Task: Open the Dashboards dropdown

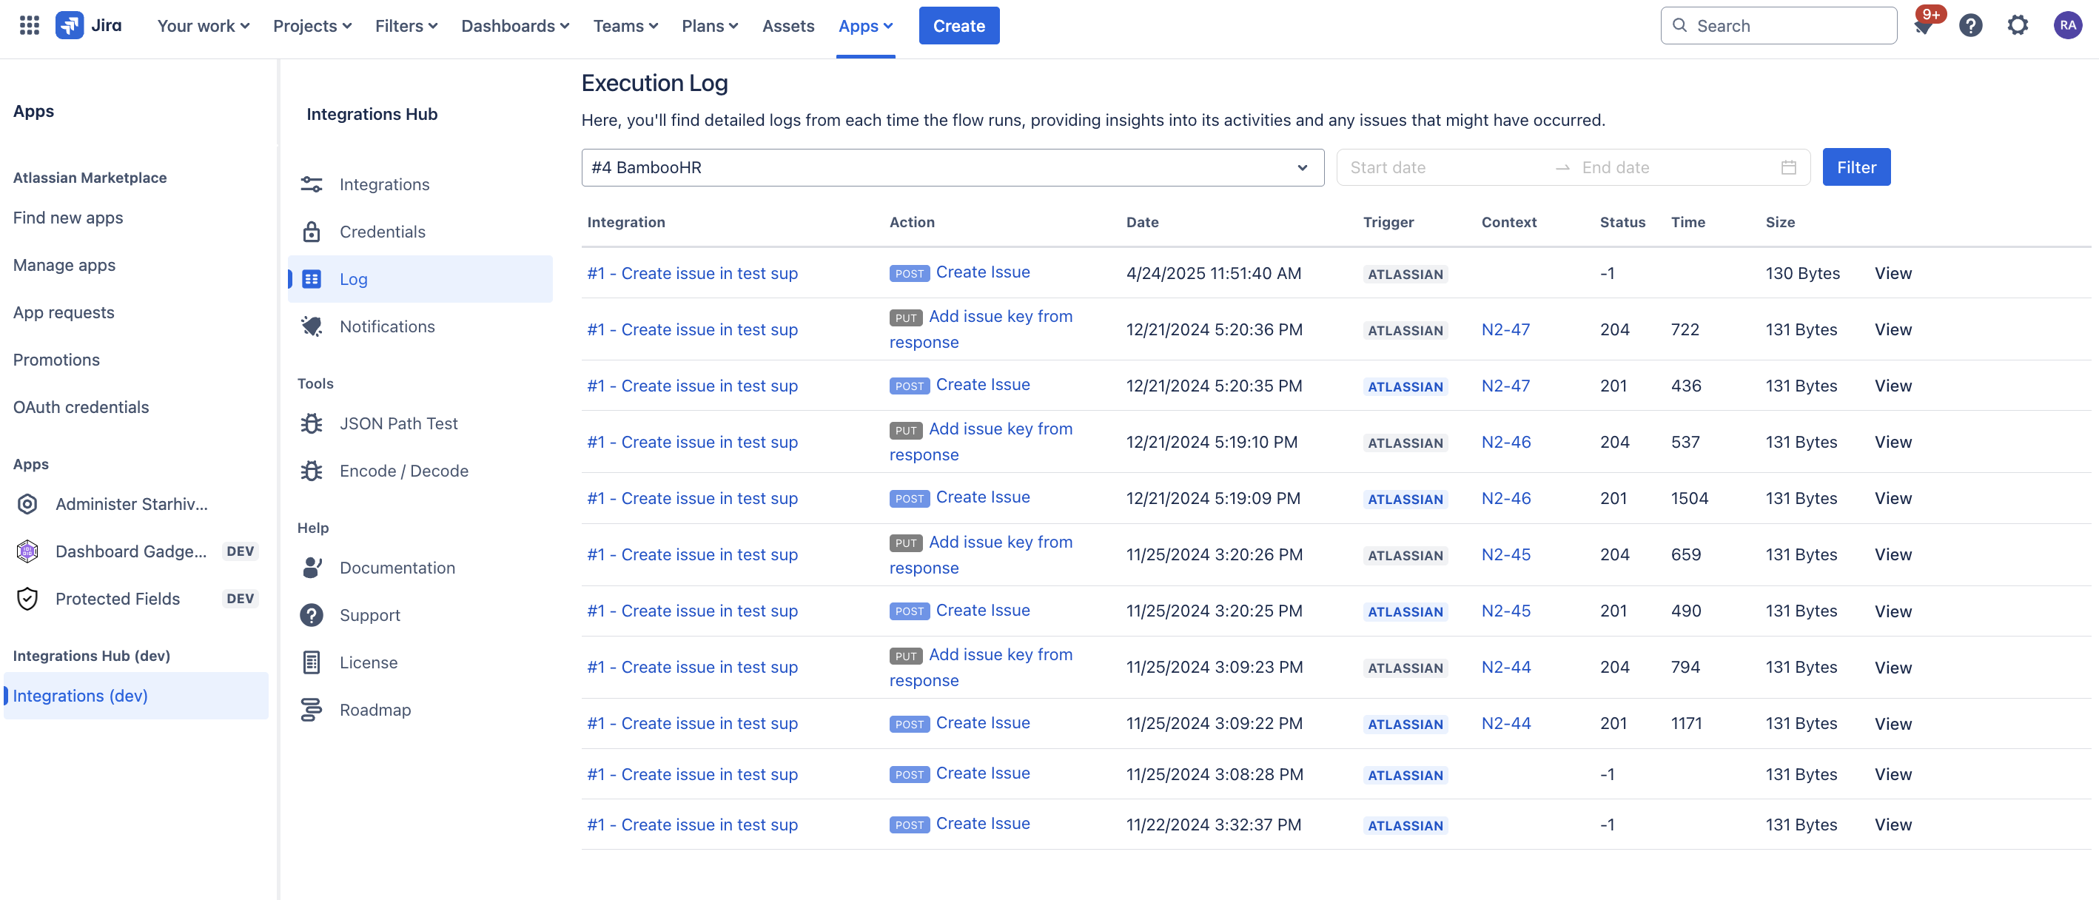Action: (x=514, y=26)
